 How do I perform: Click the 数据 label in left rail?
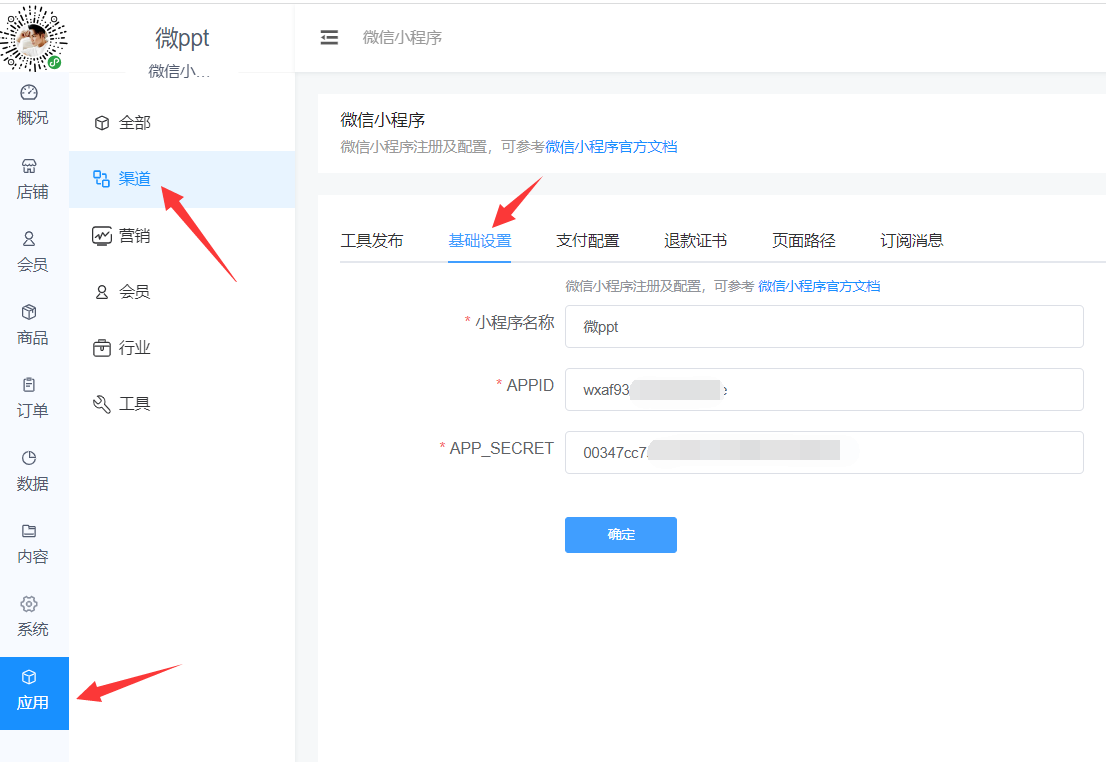click(32, 484)
